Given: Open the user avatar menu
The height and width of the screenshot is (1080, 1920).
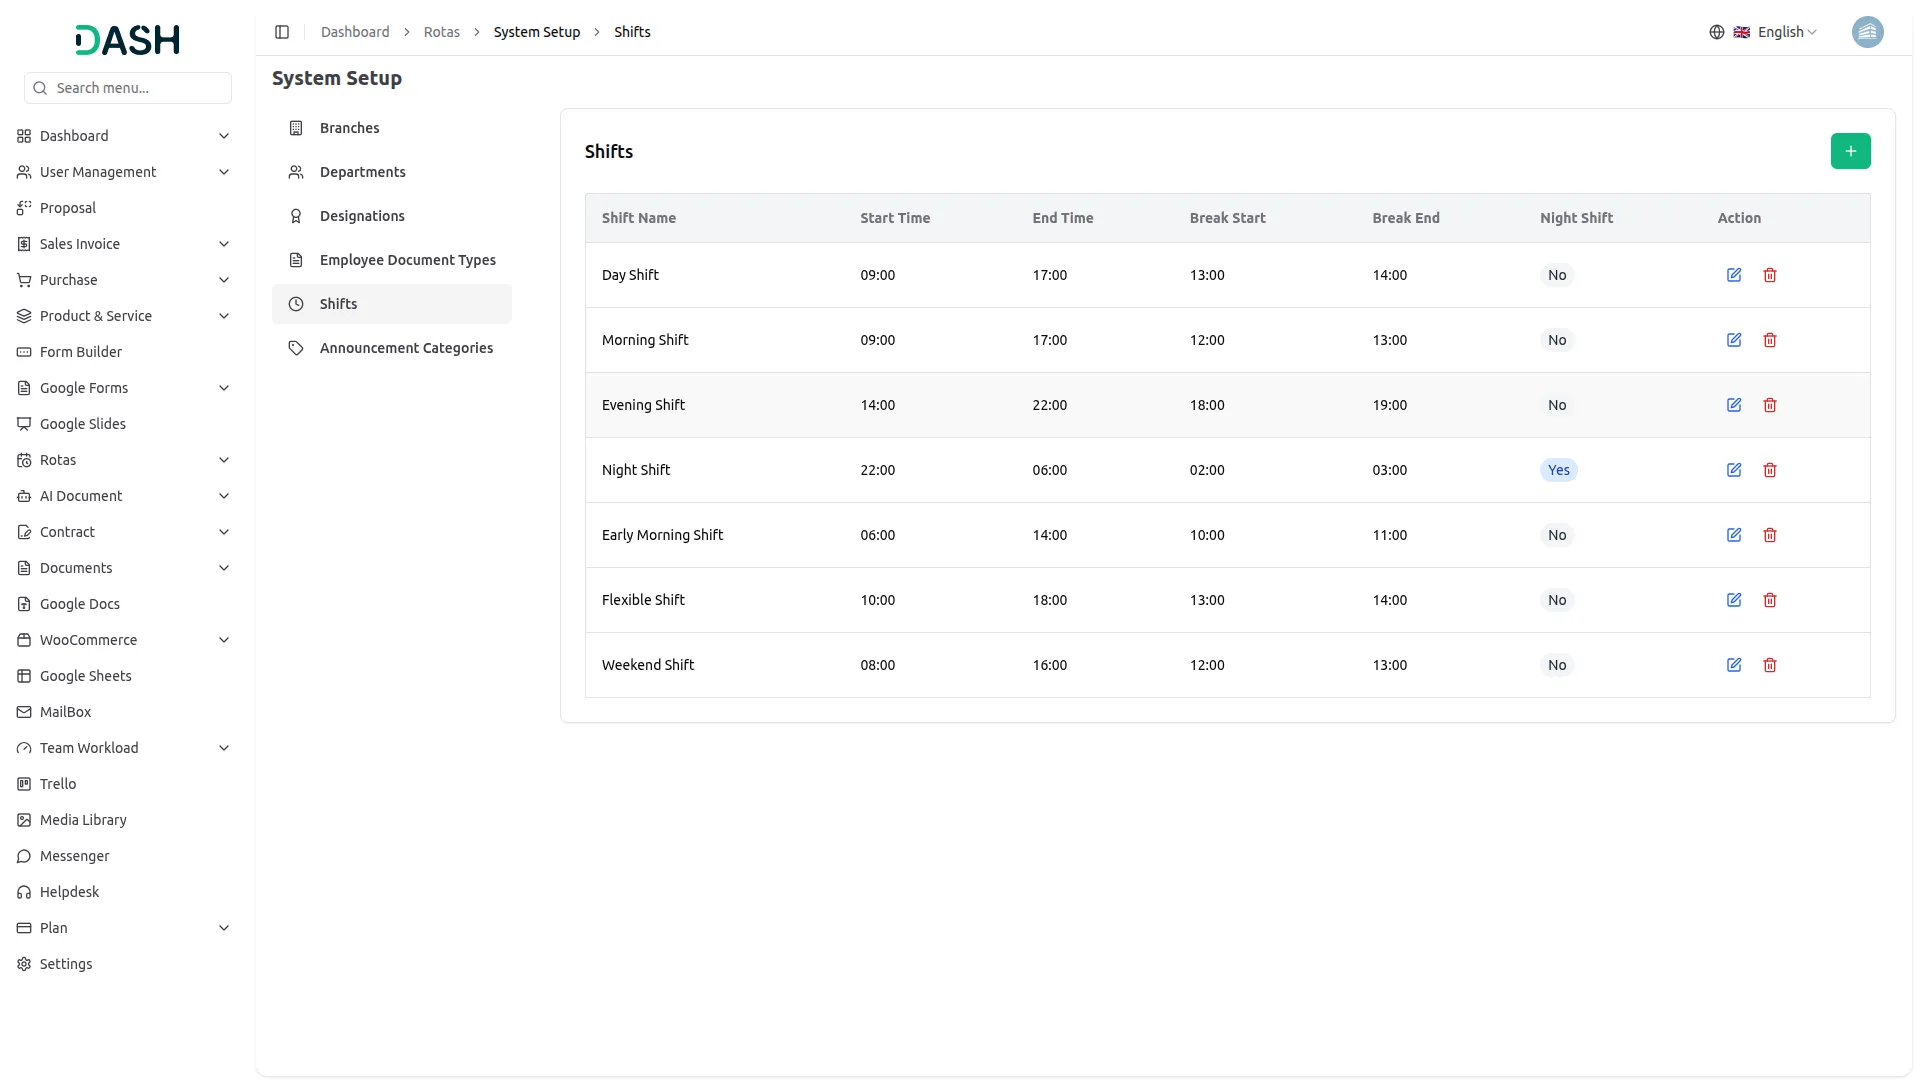Looking at the screenshot, I should pyautogui.click(x=1867, y=32).
